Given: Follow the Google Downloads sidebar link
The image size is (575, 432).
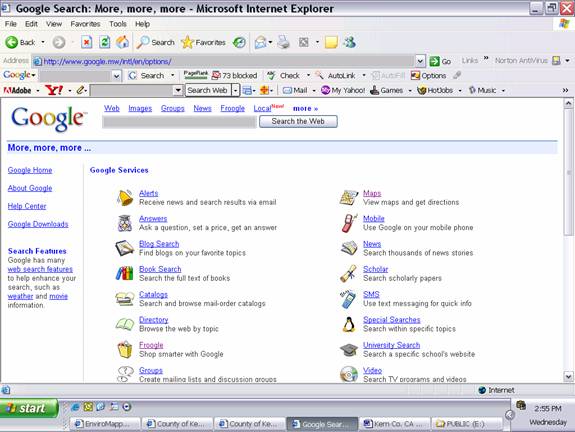Looking at the screenshot, I should [38, 224].
